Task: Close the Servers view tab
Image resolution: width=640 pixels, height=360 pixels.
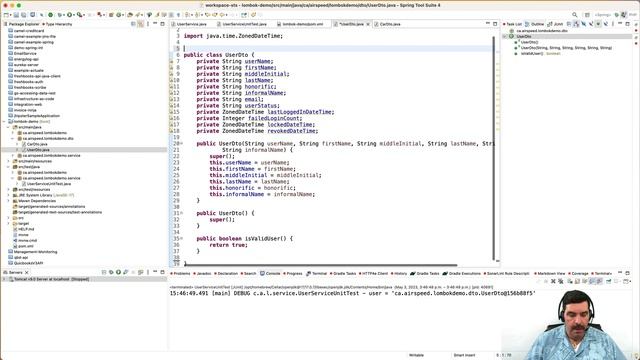Action: (x=27, y=272)
